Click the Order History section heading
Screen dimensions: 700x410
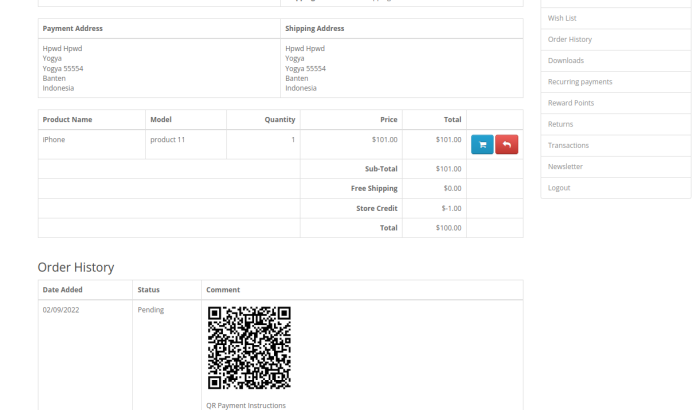click(76, 267)
